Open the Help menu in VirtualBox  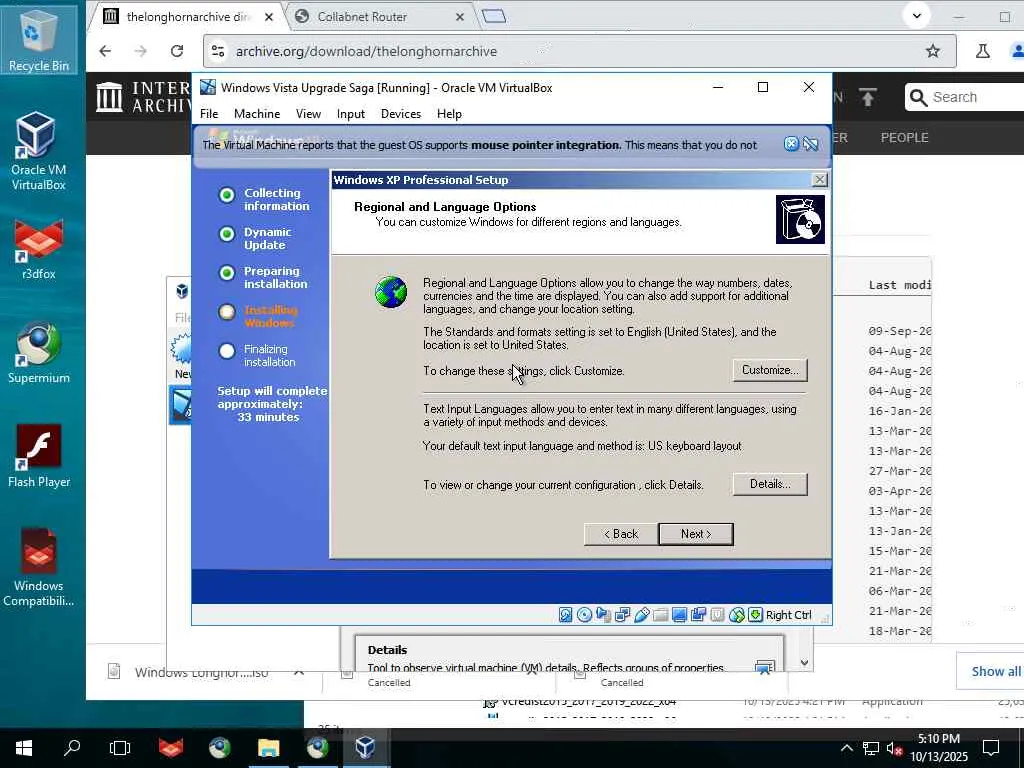click(x=449, y=114)
